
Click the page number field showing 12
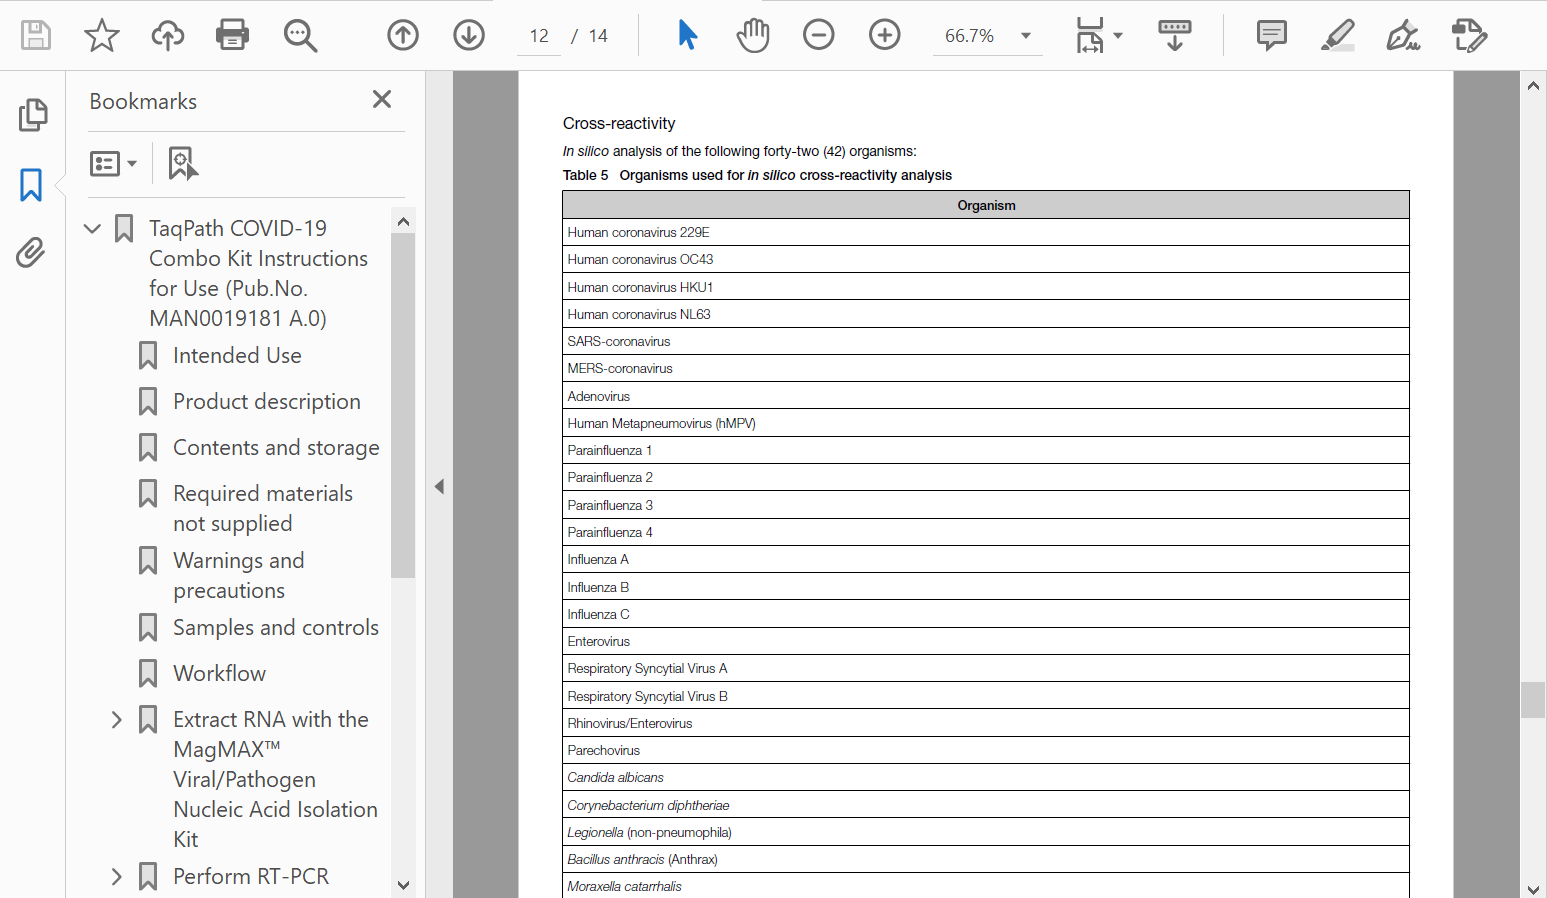pyautogui.click(x=539, y=36)
